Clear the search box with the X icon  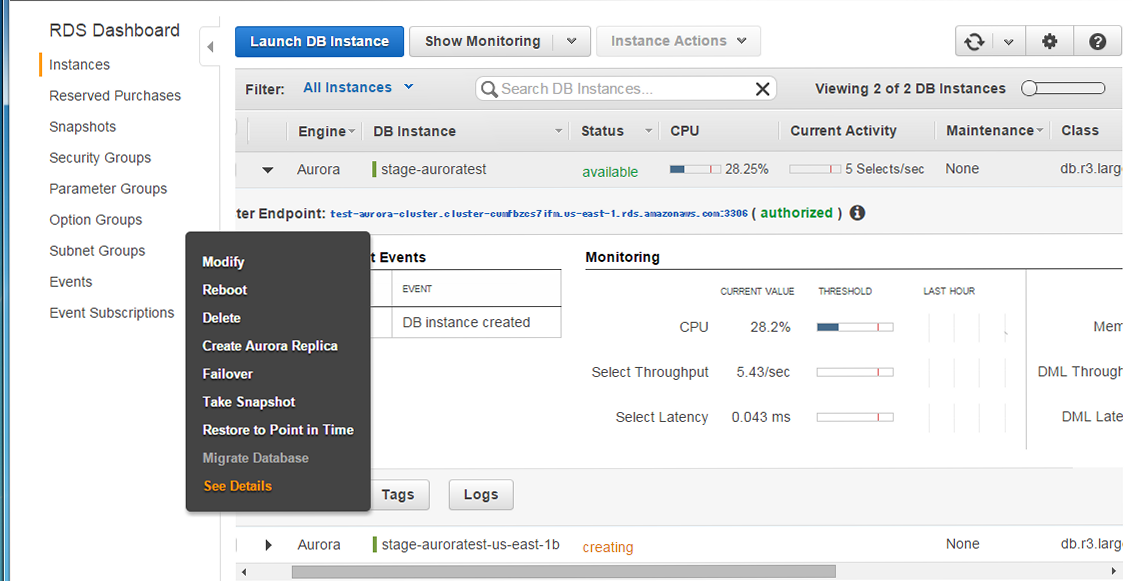pos(762,89)
